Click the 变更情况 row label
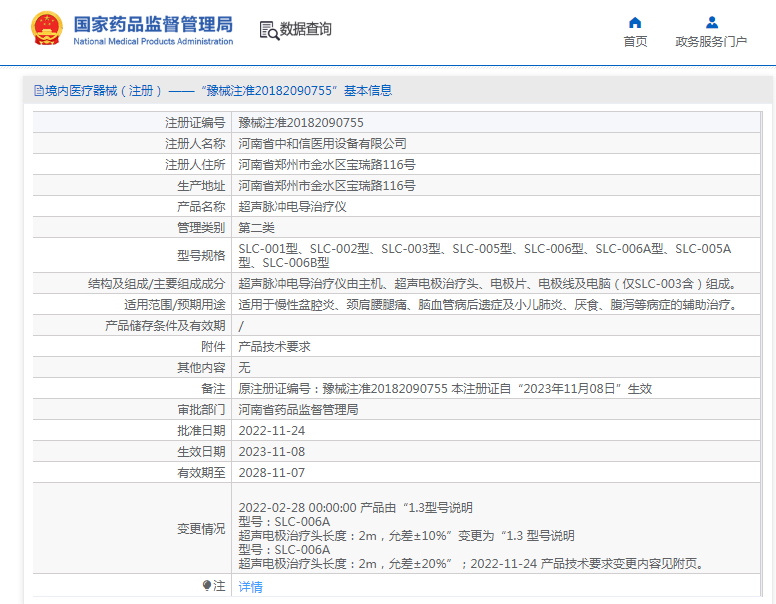Viewport: 776px width, 604px height. (x=201, y=529)
